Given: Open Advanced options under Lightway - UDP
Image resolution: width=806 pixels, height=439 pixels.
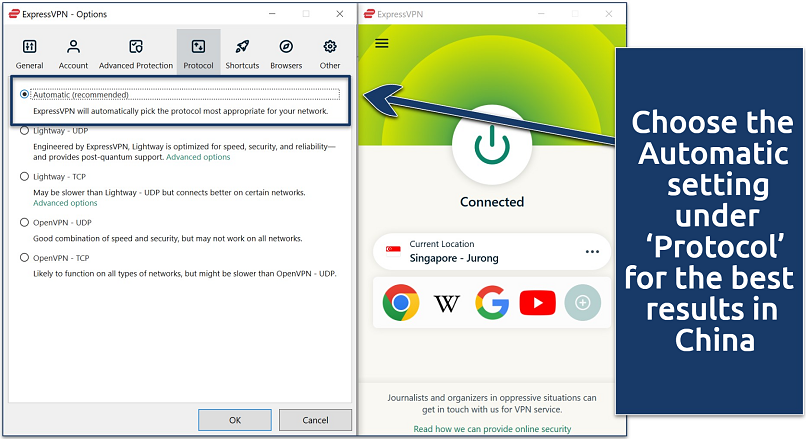Looking at the screenshot, I should 198,157.
